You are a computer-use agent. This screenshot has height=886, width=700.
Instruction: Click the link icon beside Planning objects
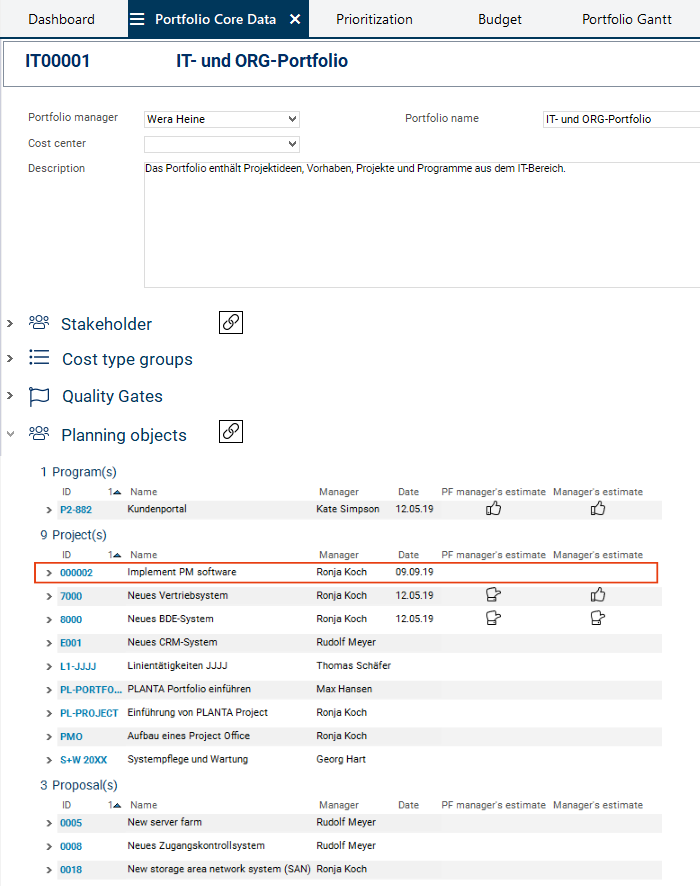[x=231, y=432]
